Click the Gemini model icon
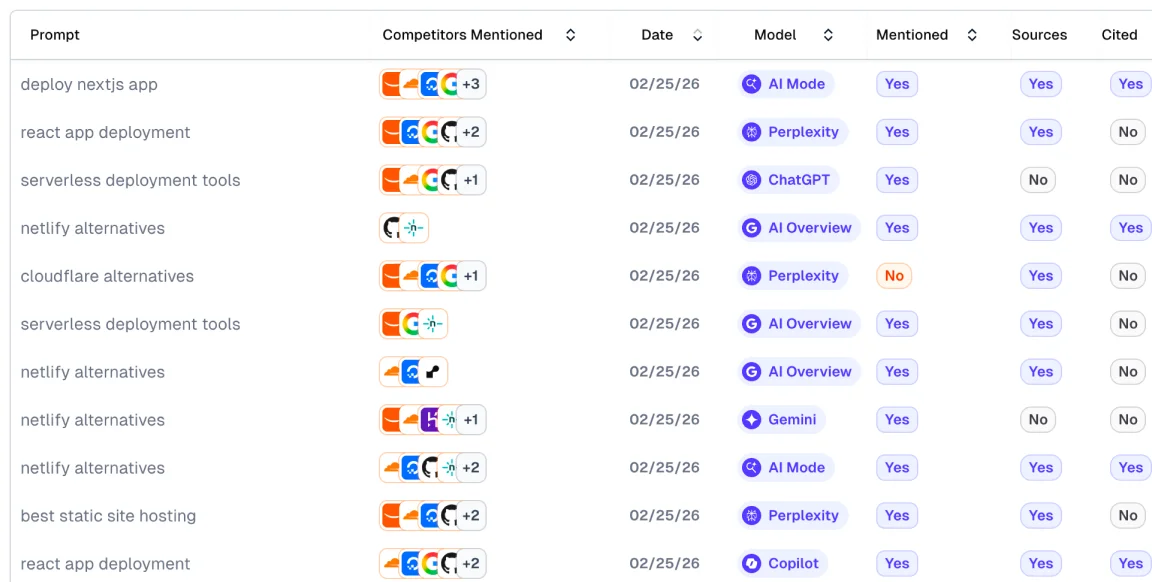Viewport: 1152px width, 582px height. [x=752, y=420]
